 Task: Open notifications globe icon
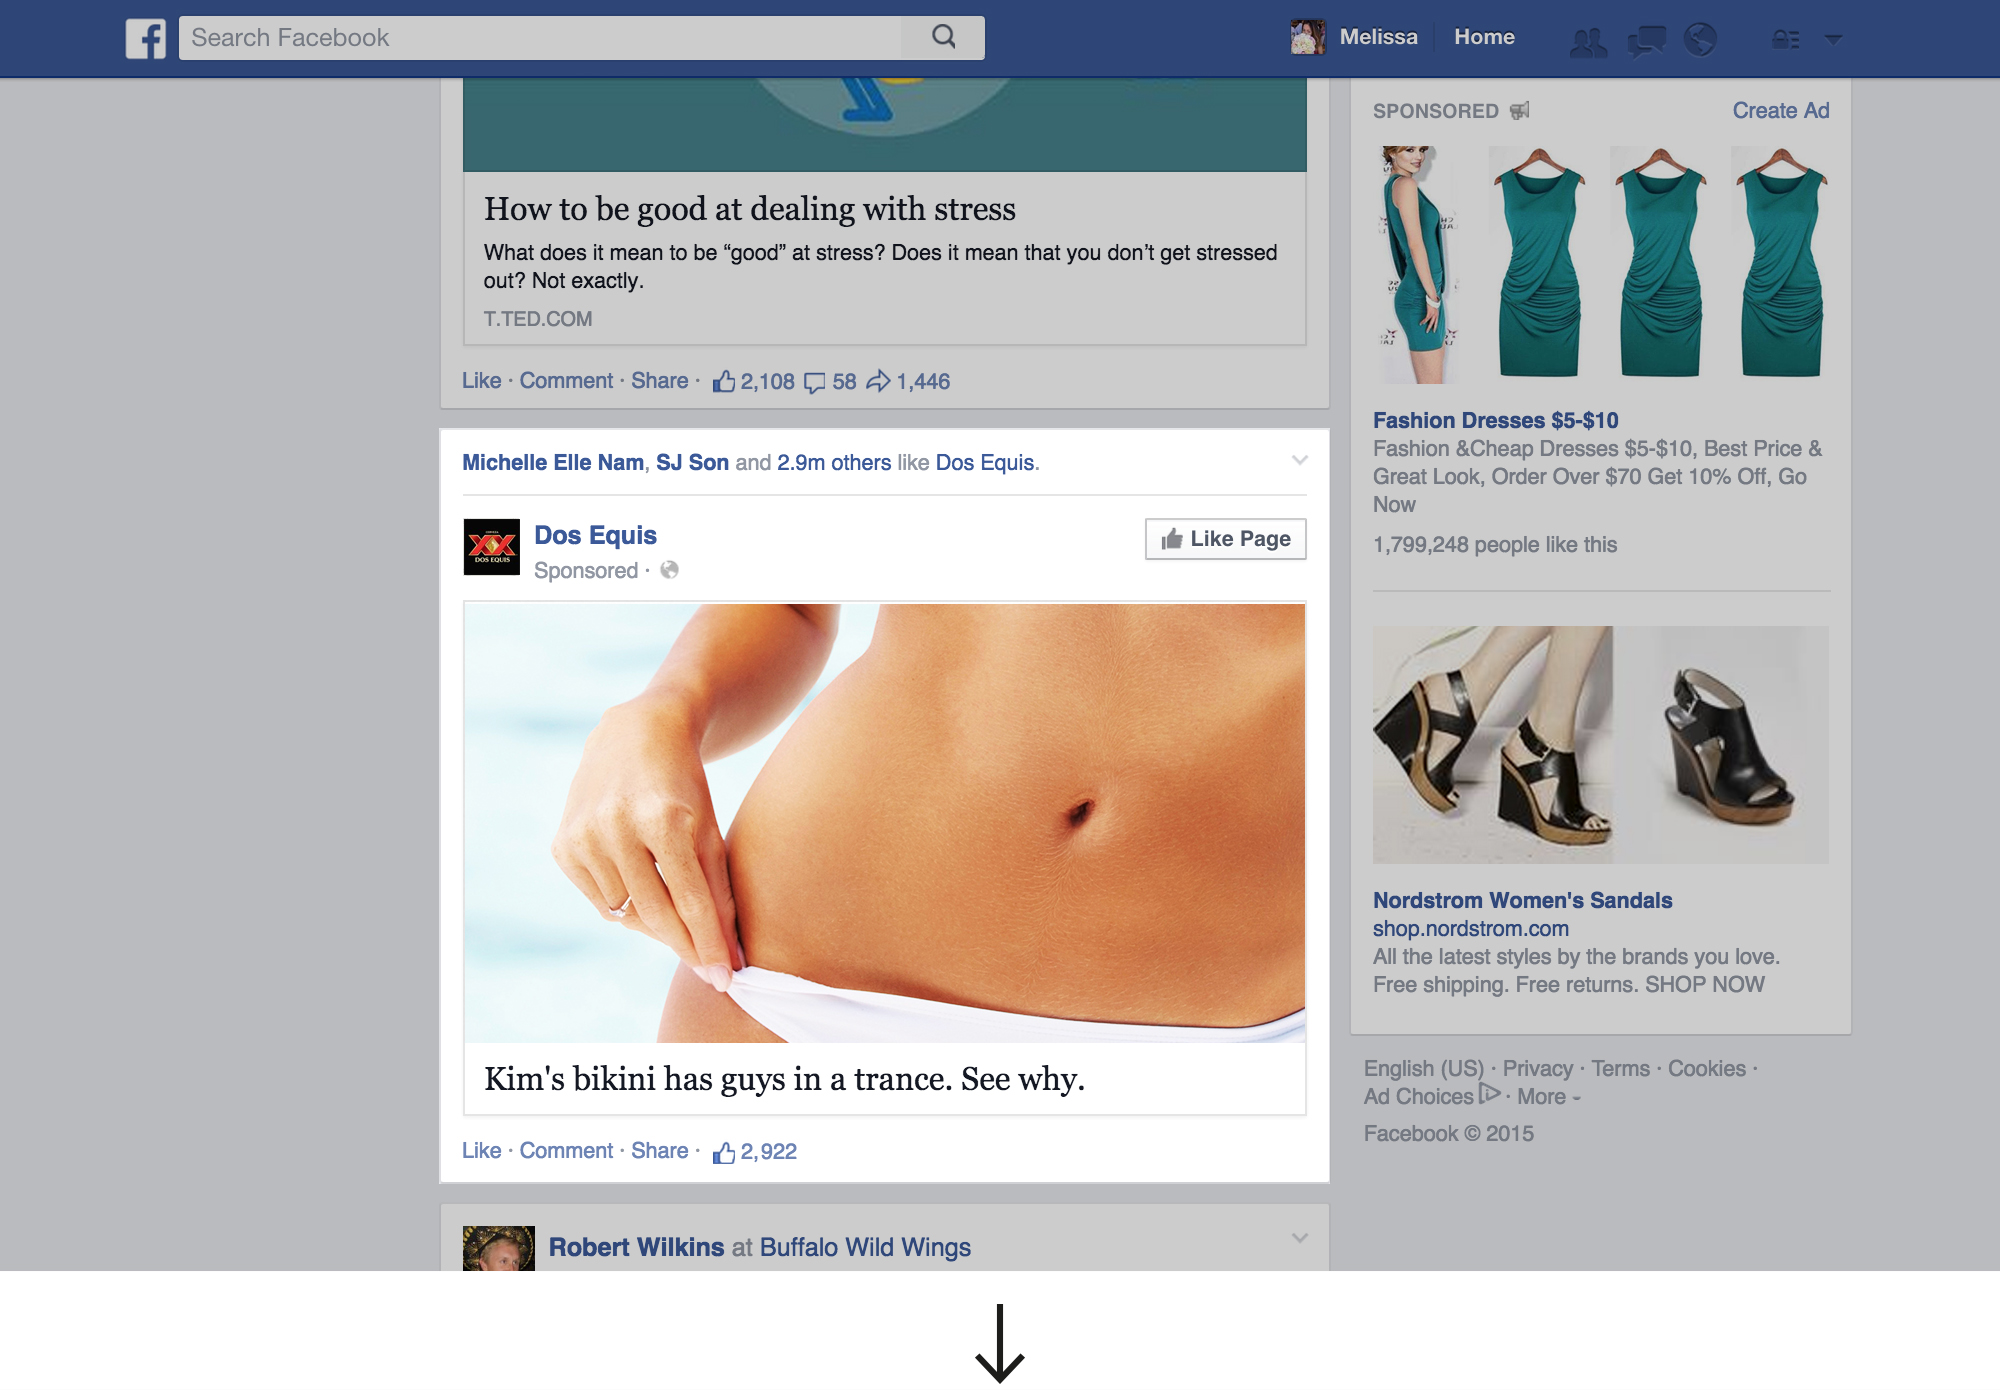tap(1700, 40)
